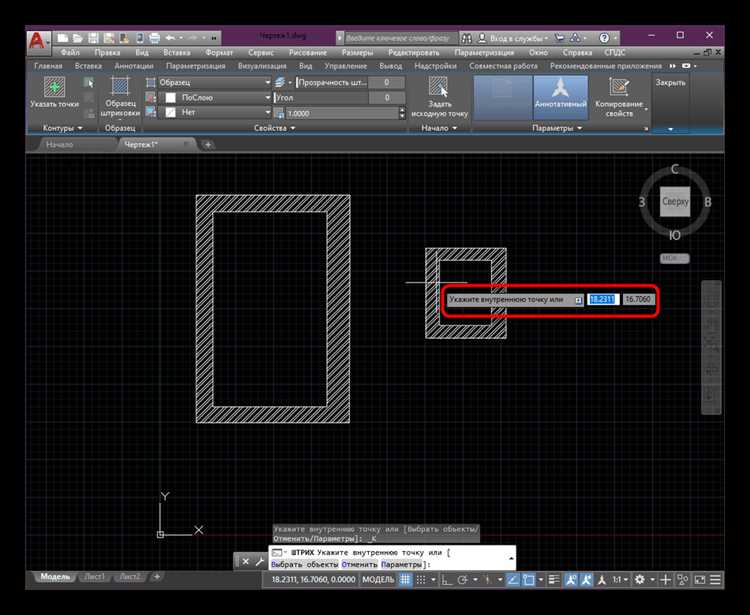Toggle snap mode dots in status bar

[420, 580]
